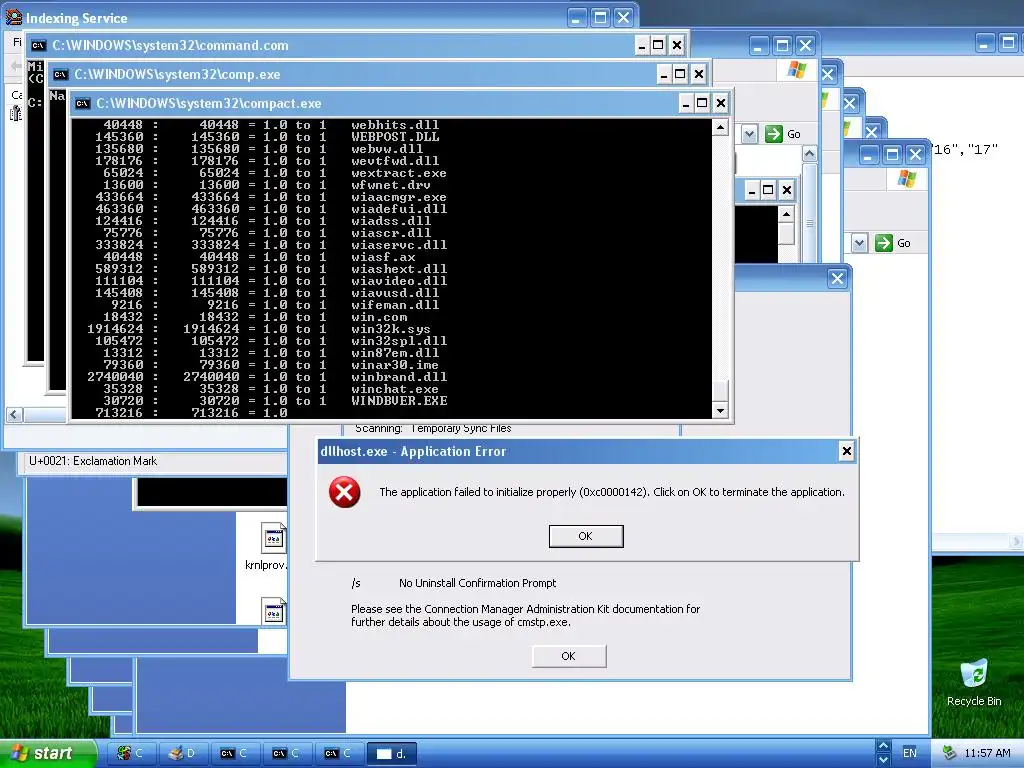Click the 'Scanning: Temporary Sync Files' text
Viewport: 1024px width, 768px height.
[x=433, y=428]
